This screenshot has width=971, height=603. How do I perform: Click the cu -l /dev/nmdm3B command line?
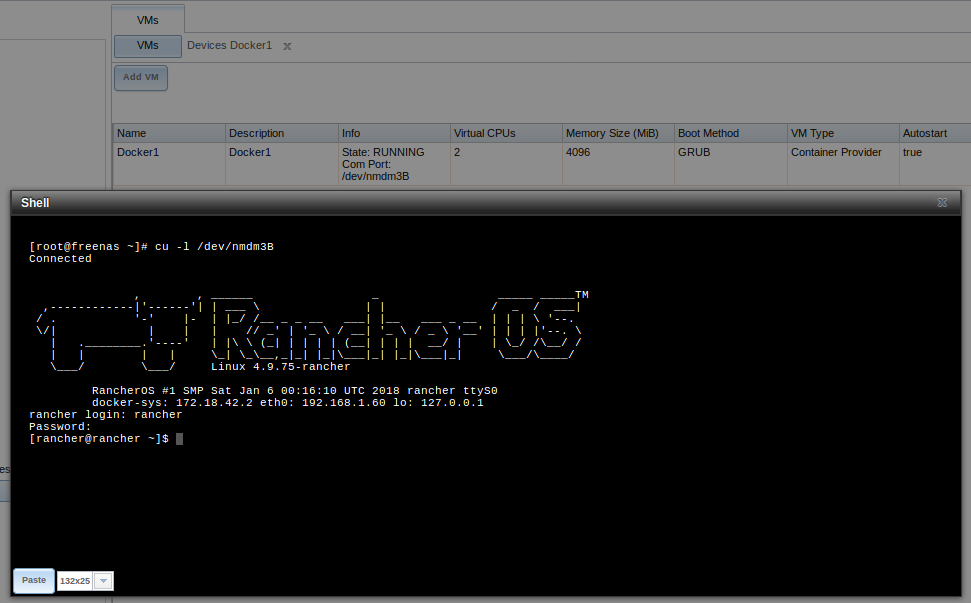coord(151,246)
